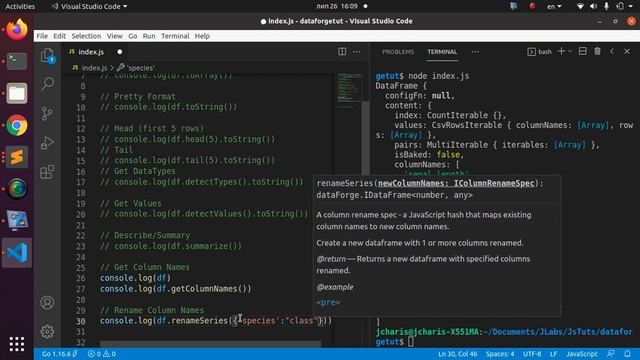This screenshot has height=360, width=640.
Task: Open Terminal app from the dock
Action: click(x=17, y=61)
